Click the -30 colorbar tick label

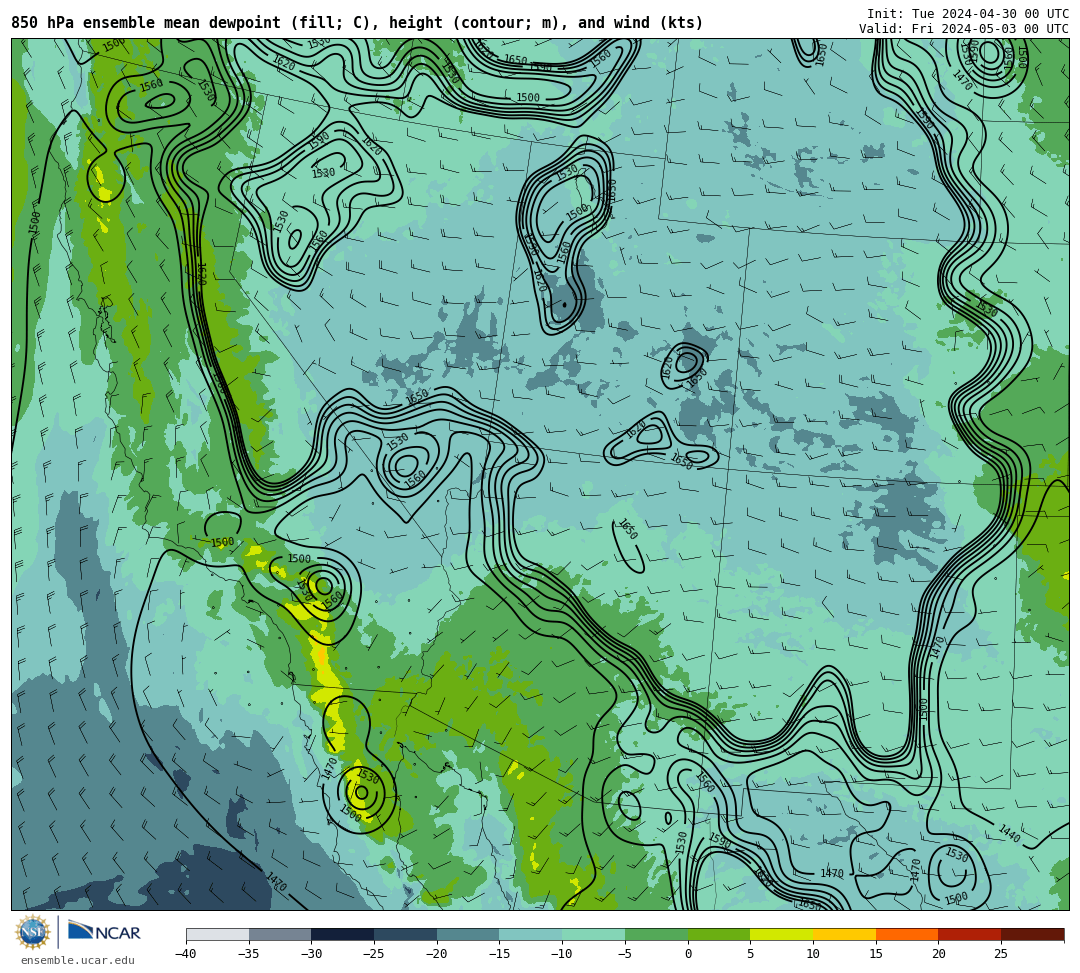coord(311,954)
